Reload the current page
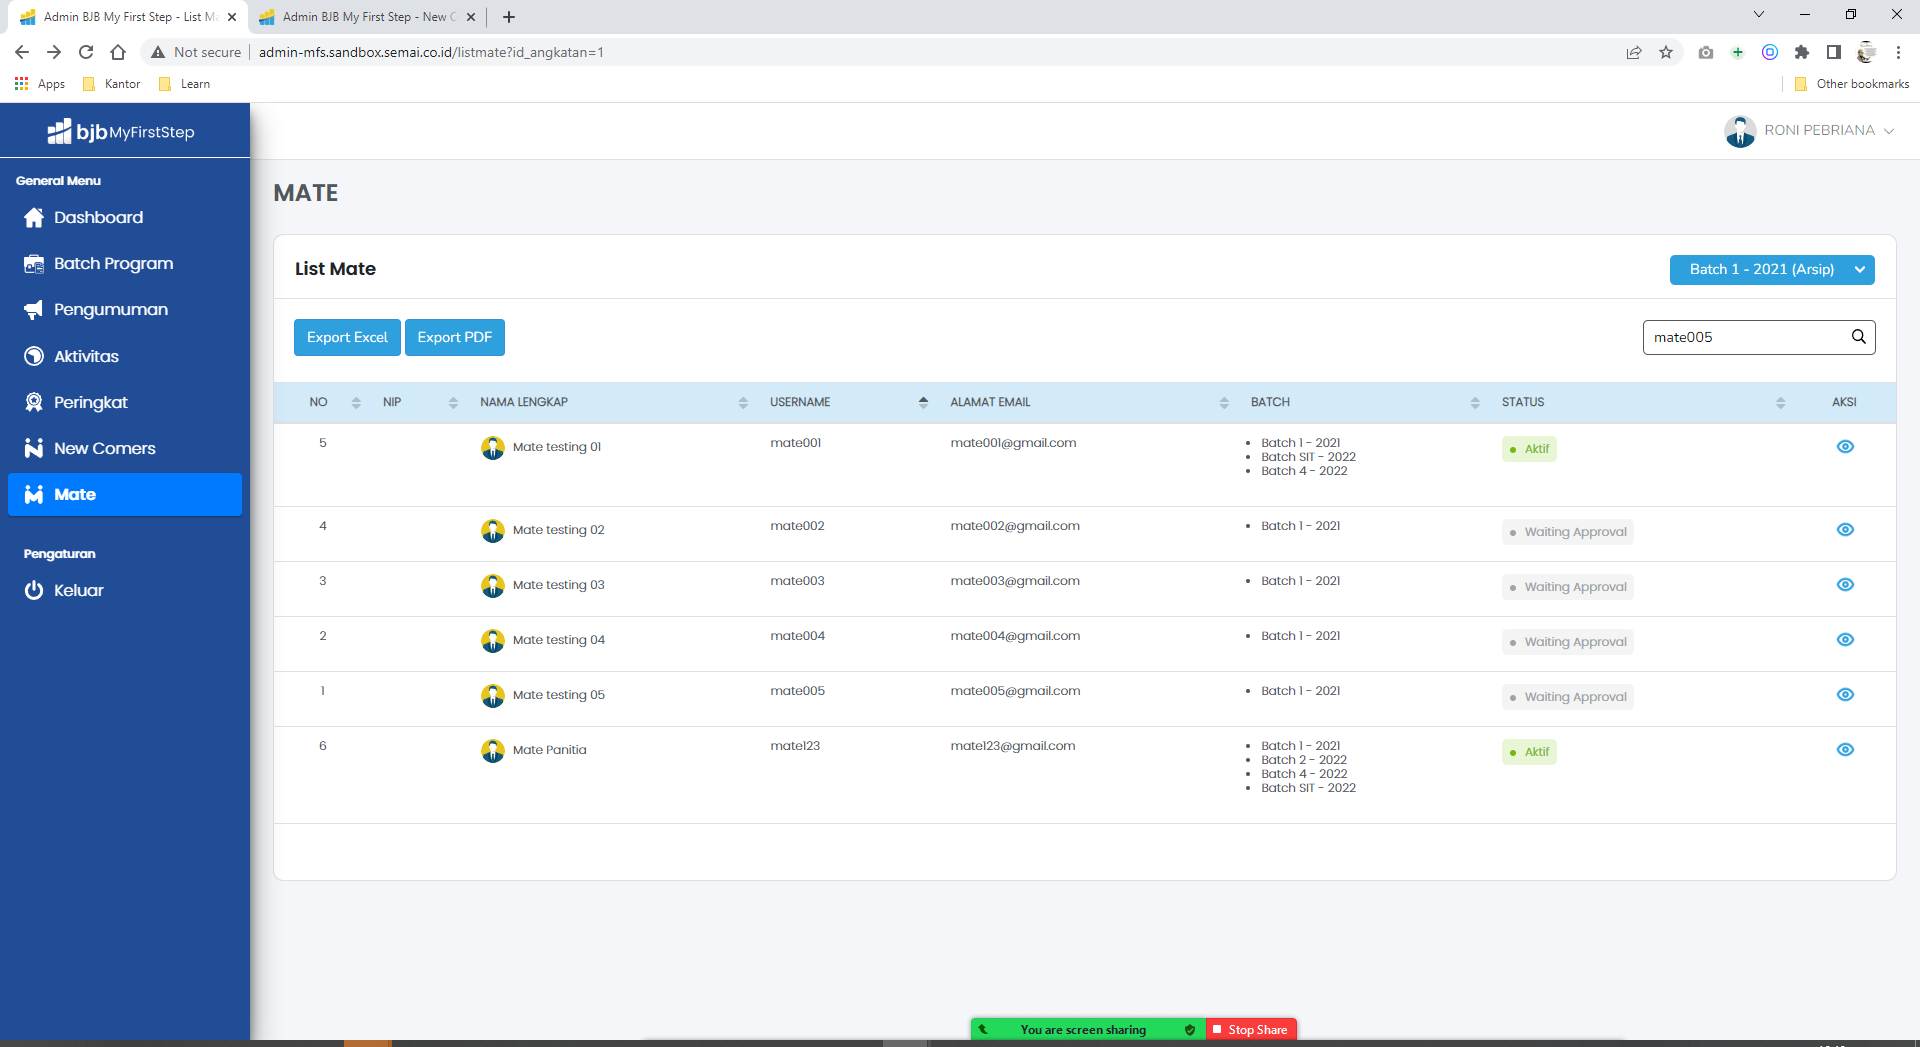The width and height of the screenshot is (1920, 1047). (x=86, y=52)
